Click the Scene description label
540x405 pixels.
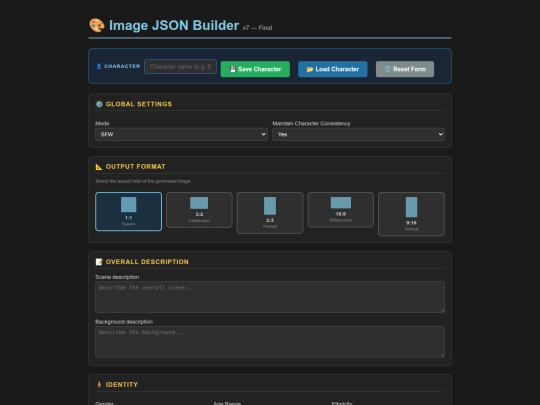click(x=117, y=277)
